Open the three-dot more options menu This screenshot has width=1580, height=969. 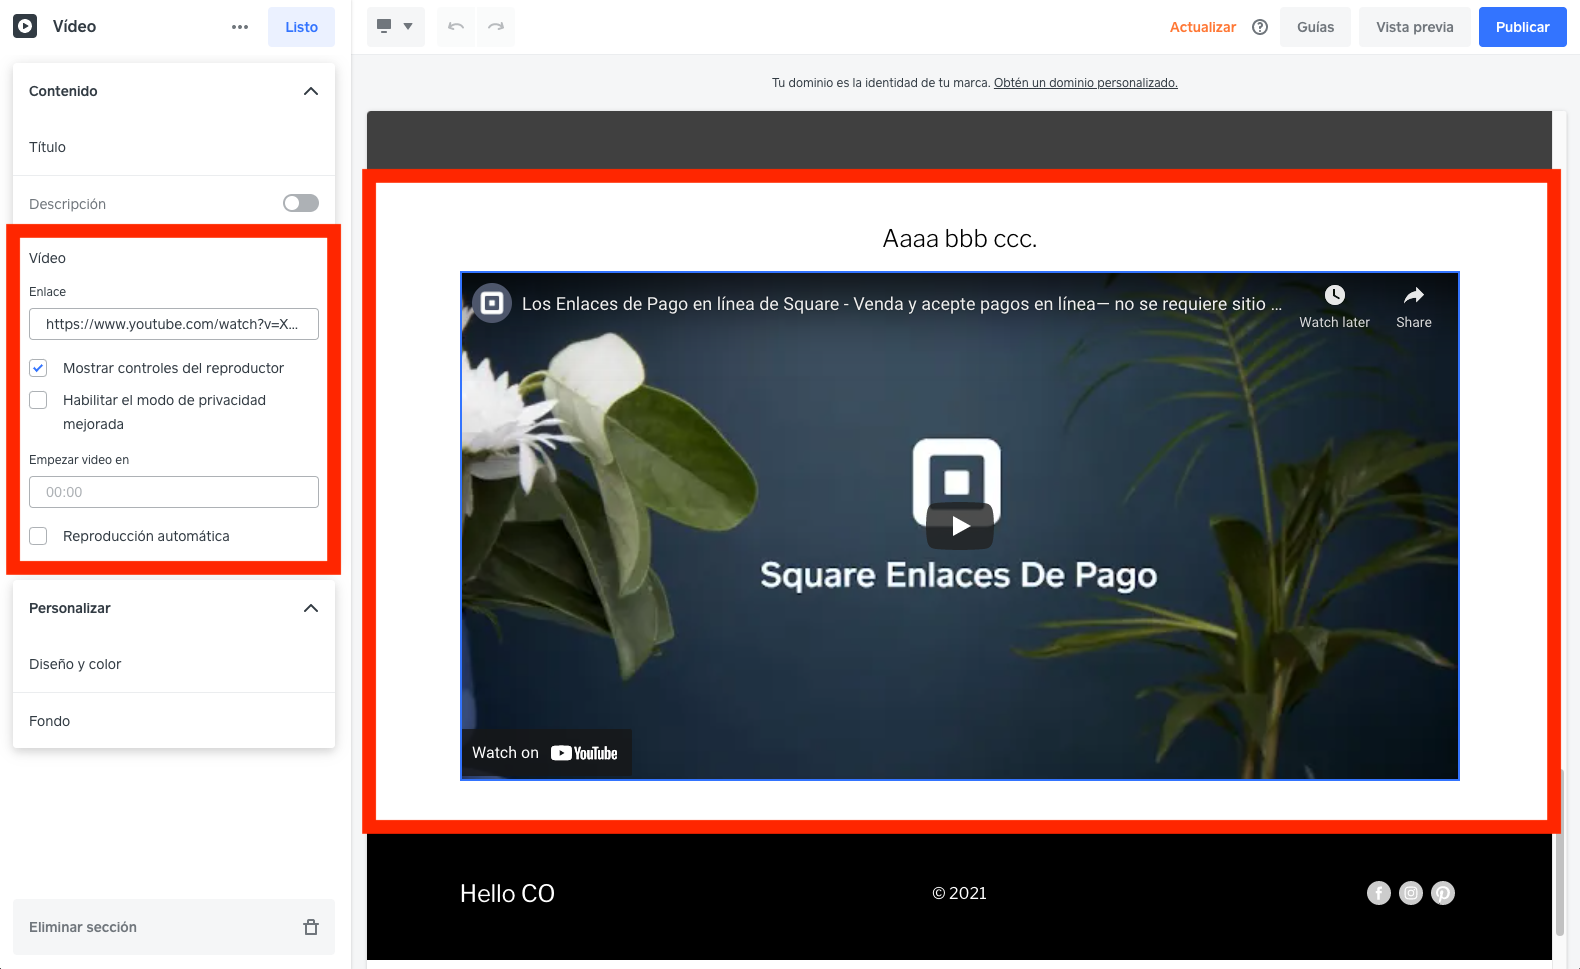240,27
